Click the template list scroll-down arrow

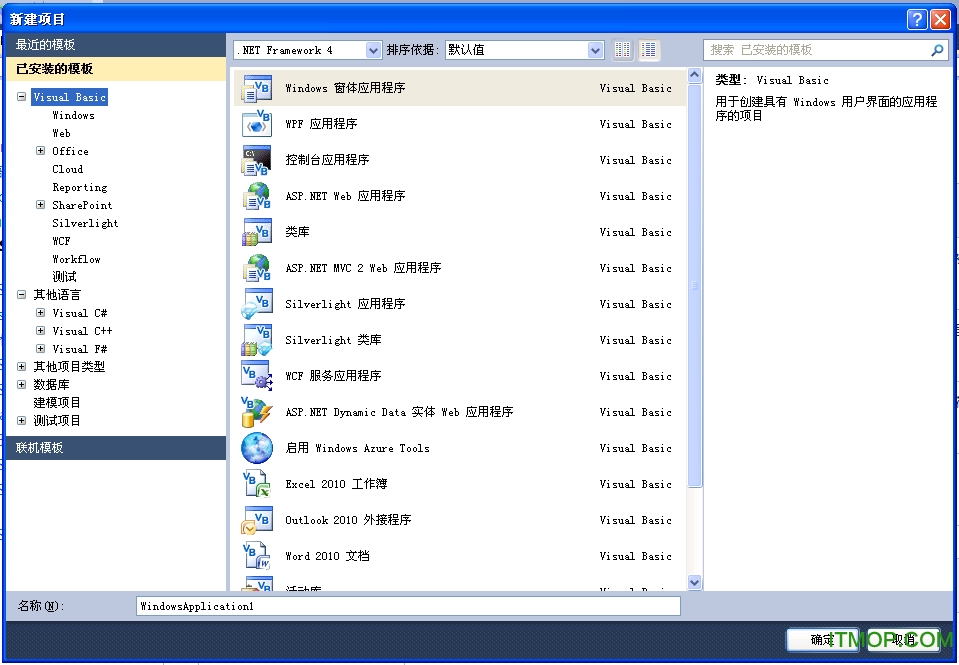tap(694, 582)
